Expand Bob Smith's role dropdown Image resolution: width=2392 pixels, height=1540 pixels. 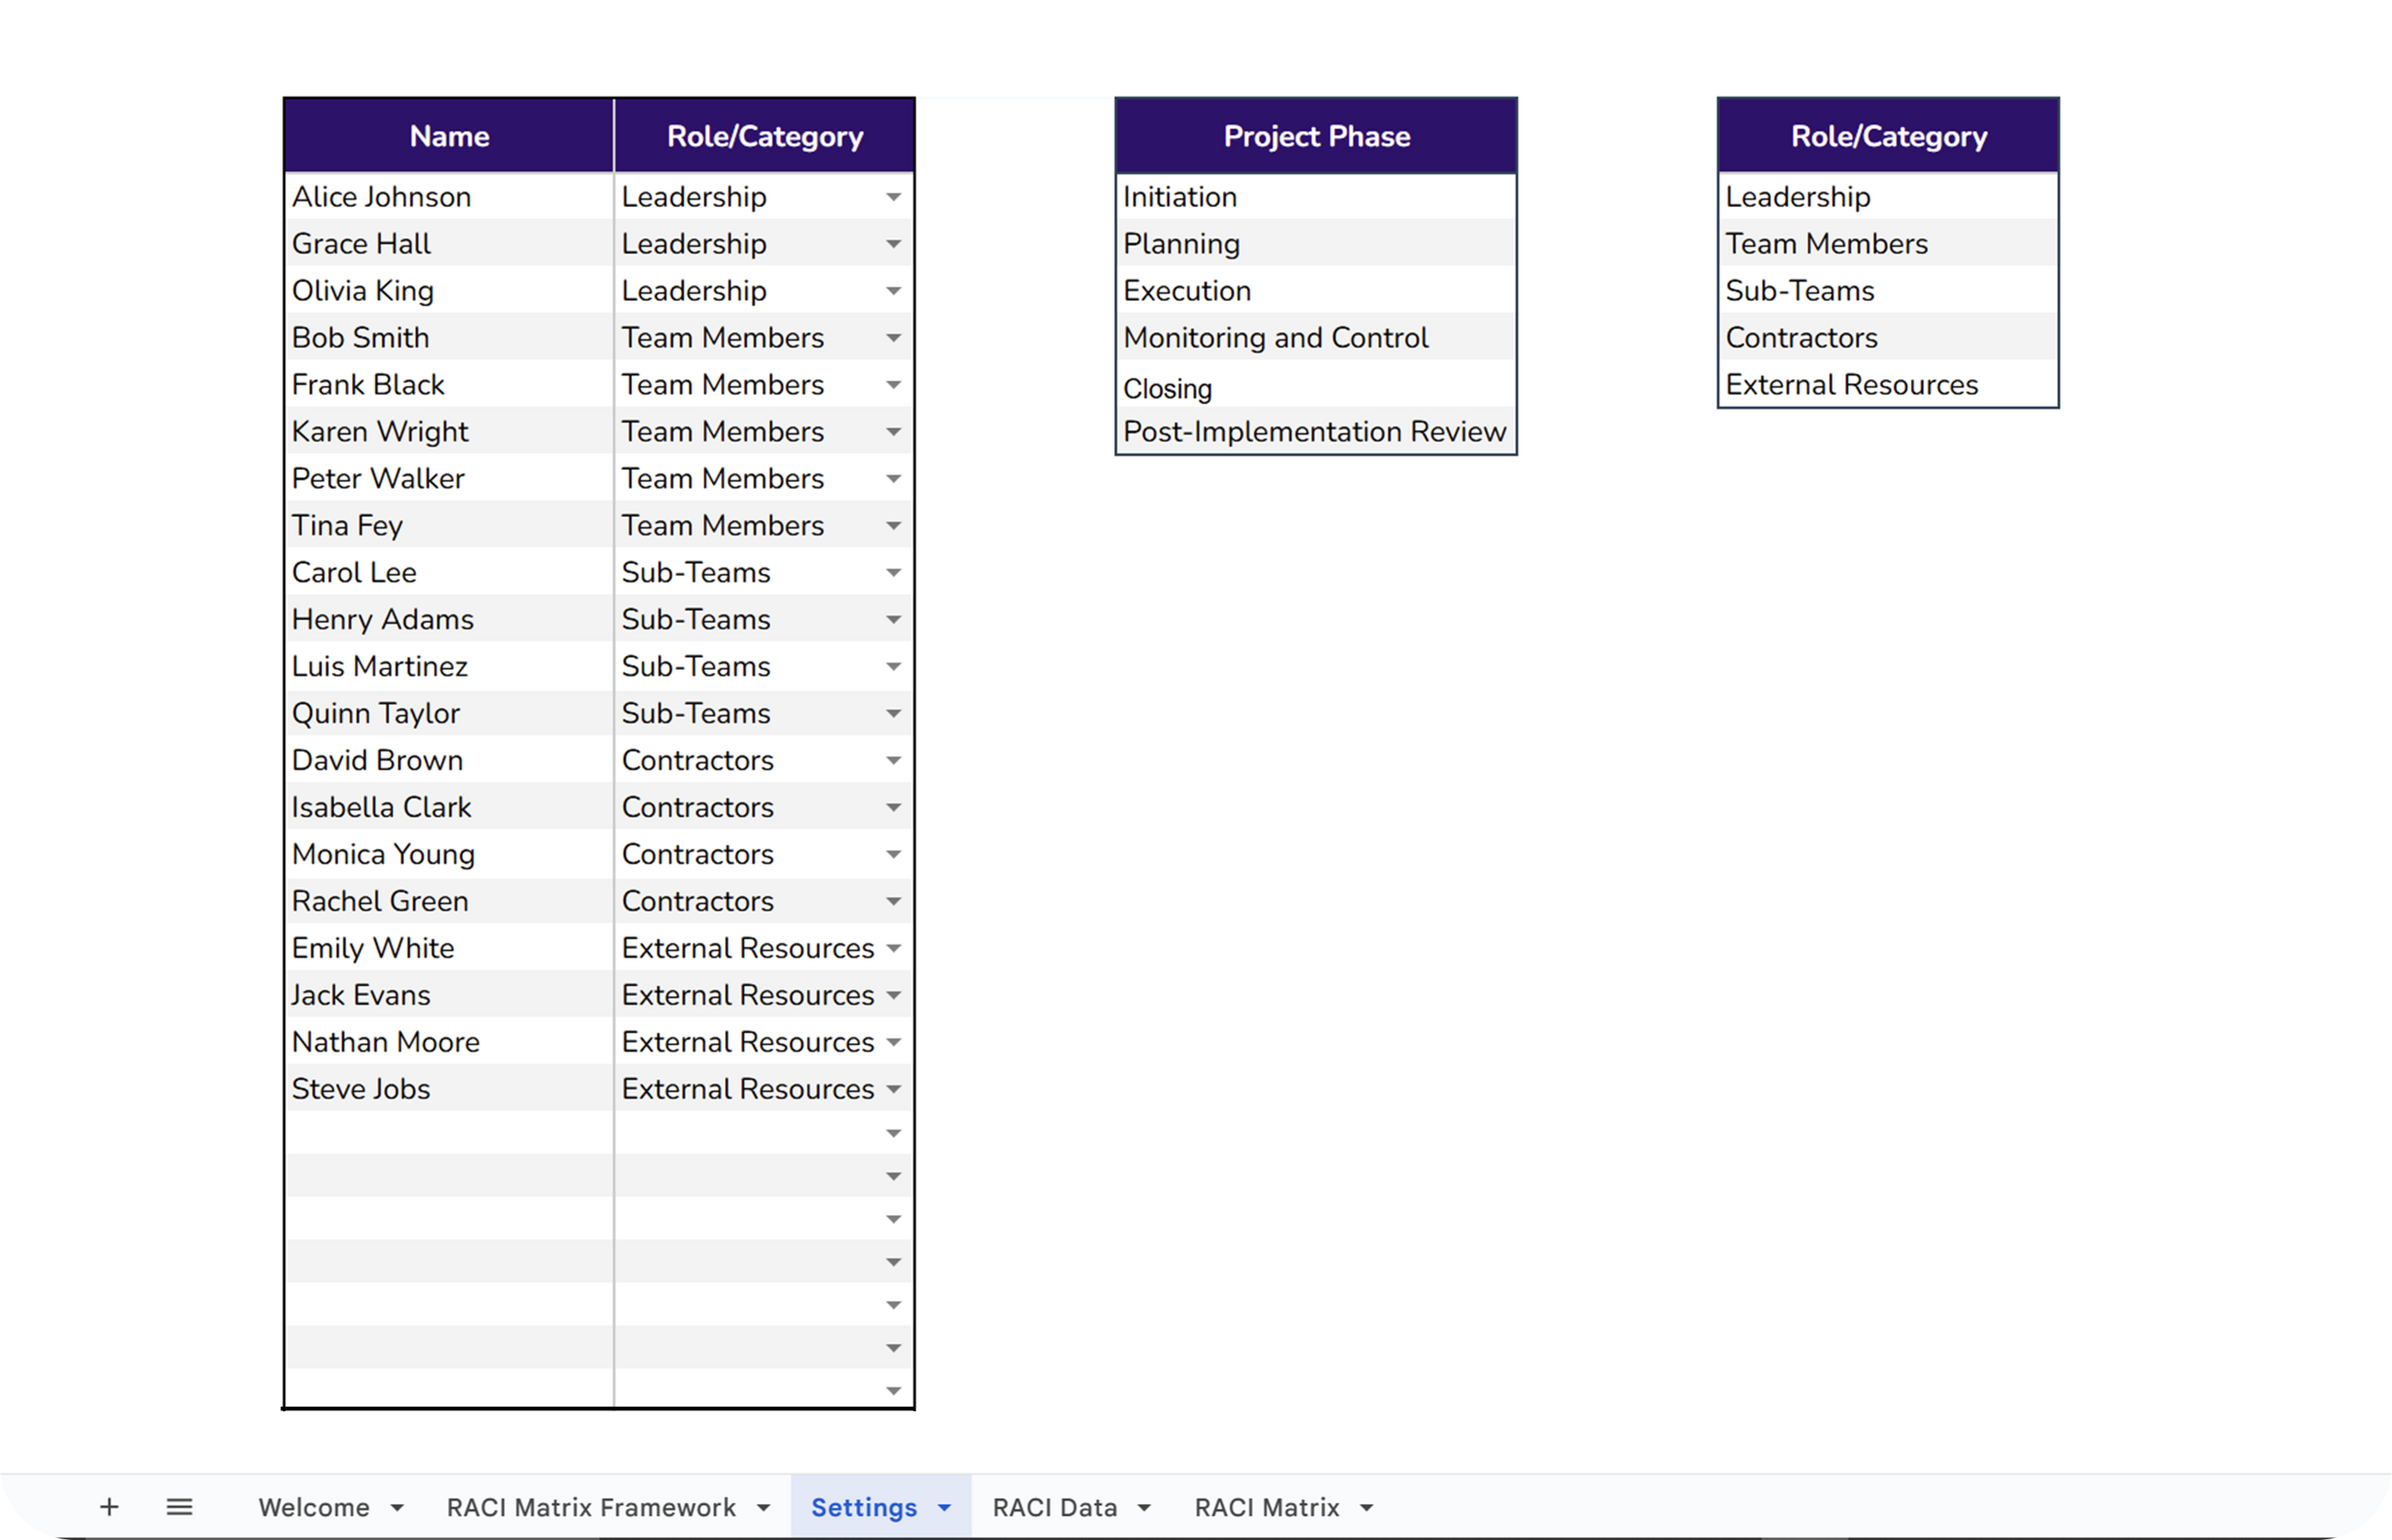point(893,338)
